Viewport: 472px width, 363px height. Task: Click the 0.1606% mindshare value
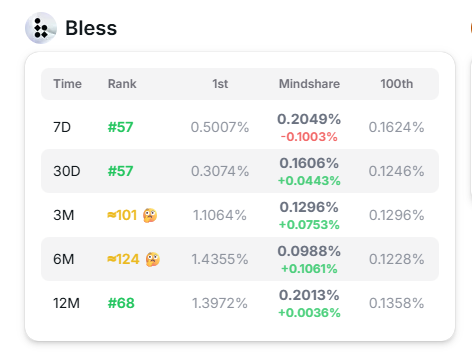point(309,163)
